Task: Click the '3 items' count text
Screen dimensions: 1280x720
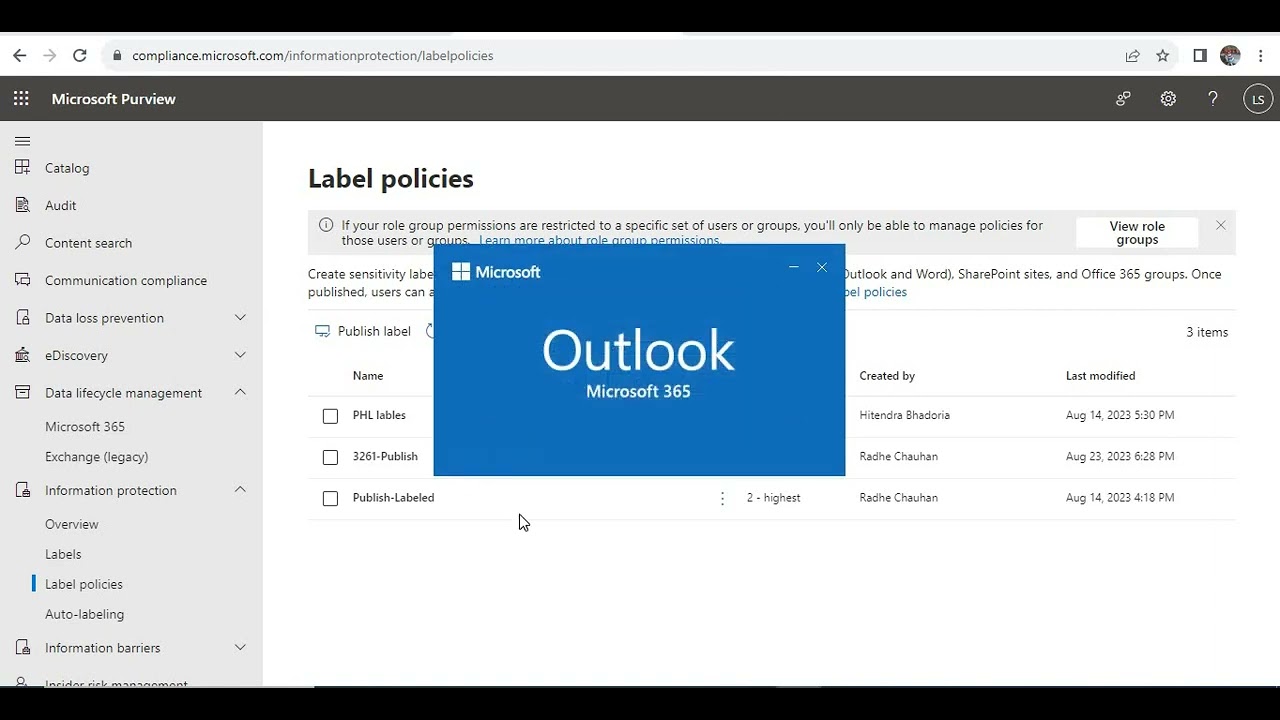Action: (x=1207, y=332)
